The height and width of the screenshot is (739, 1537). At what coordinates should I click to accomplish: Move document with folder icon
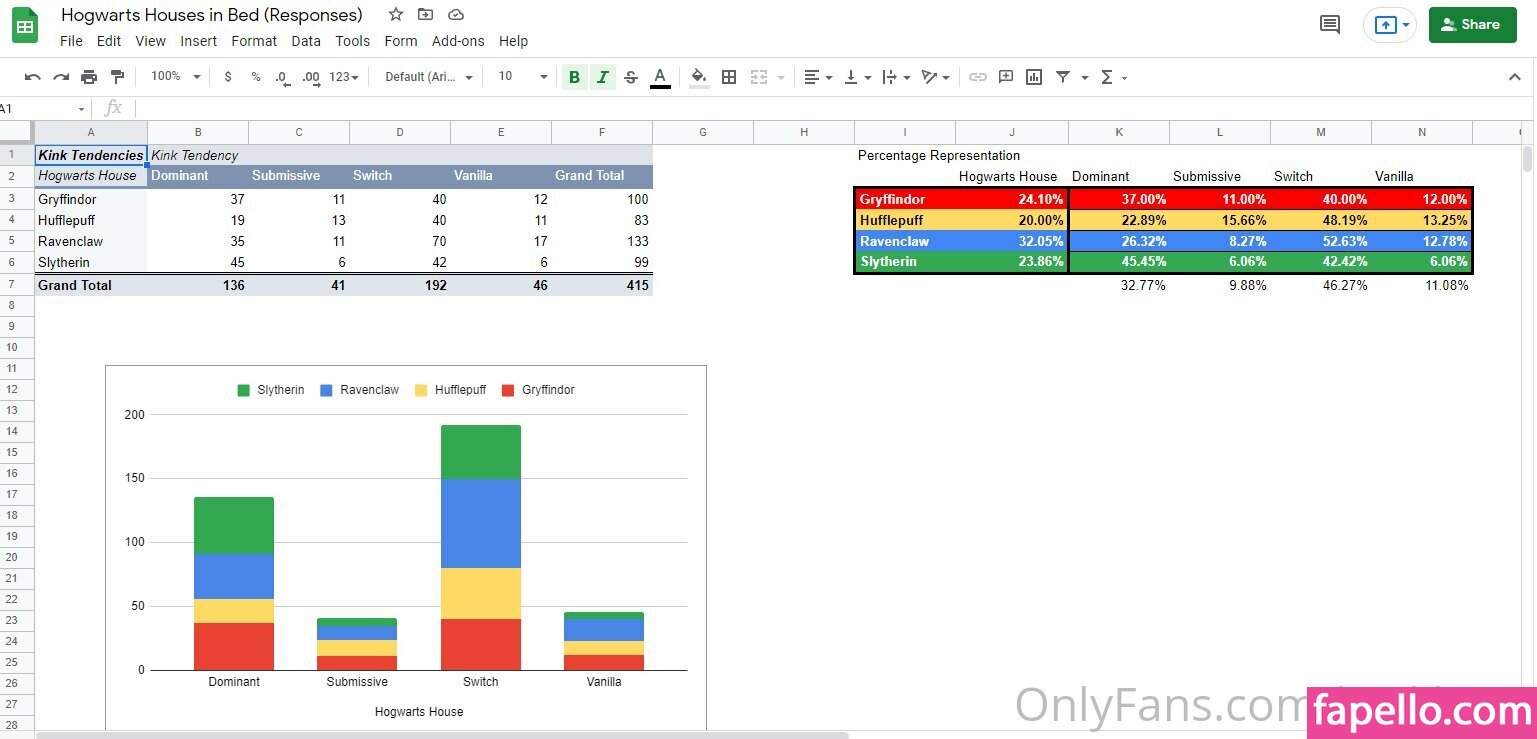tap(426, 15)
